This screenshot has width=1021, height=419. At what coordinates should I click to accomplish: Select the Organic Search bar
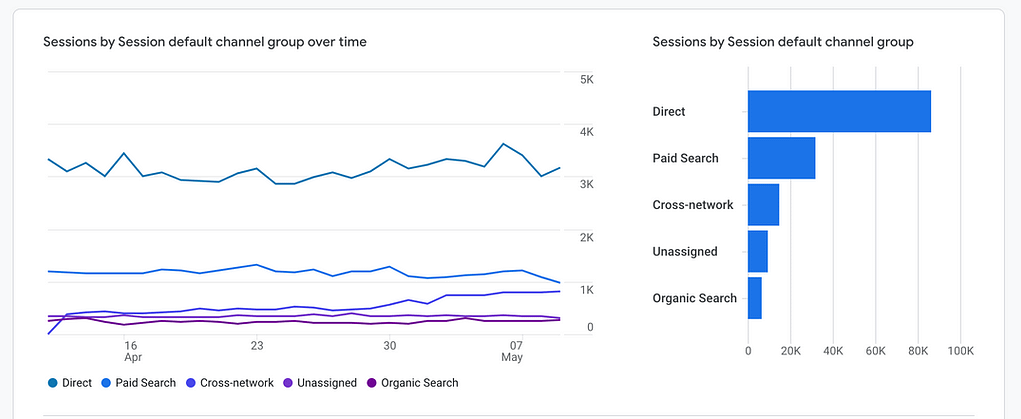pyautogui.click(x=755, y=298)
